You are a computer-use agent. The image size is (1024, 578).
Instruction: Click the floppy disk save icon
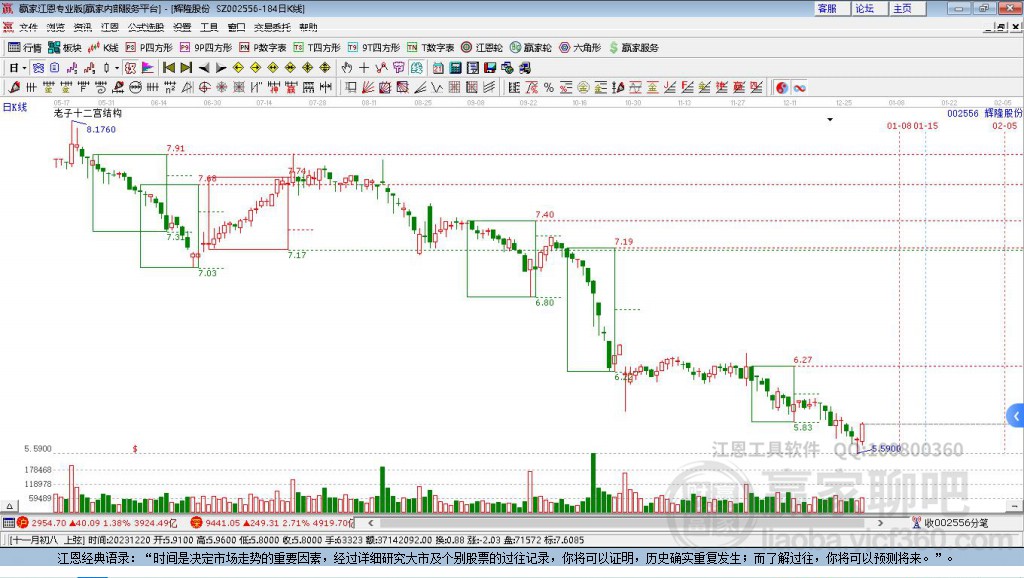pyautogui.click(x=490, y=68)
